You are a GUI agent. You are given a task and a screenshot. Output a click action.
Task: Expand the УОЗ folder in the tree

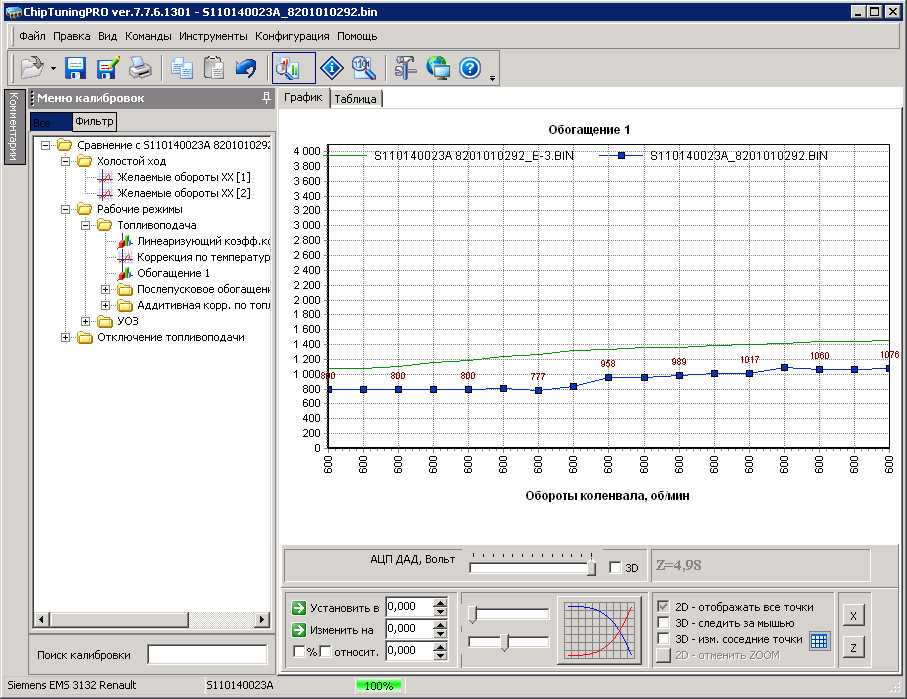point(87,321)
